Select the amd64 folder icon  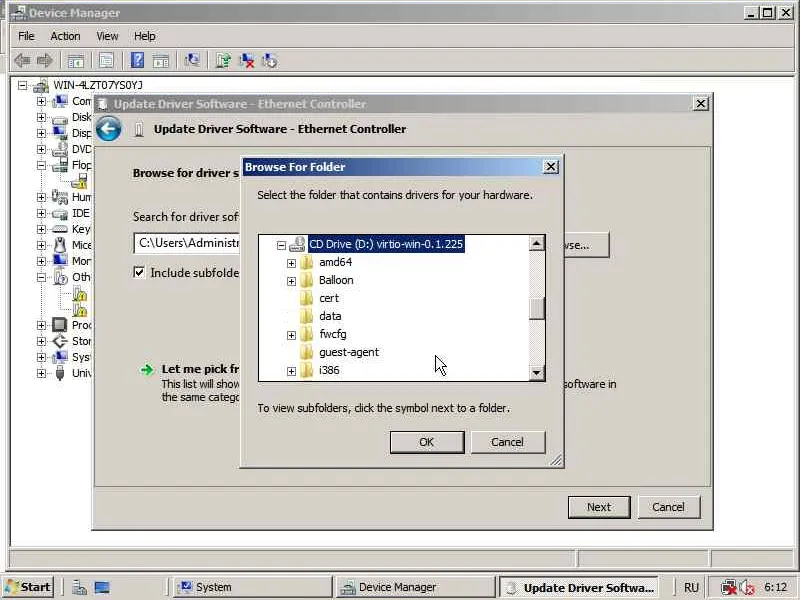point(307,262)
